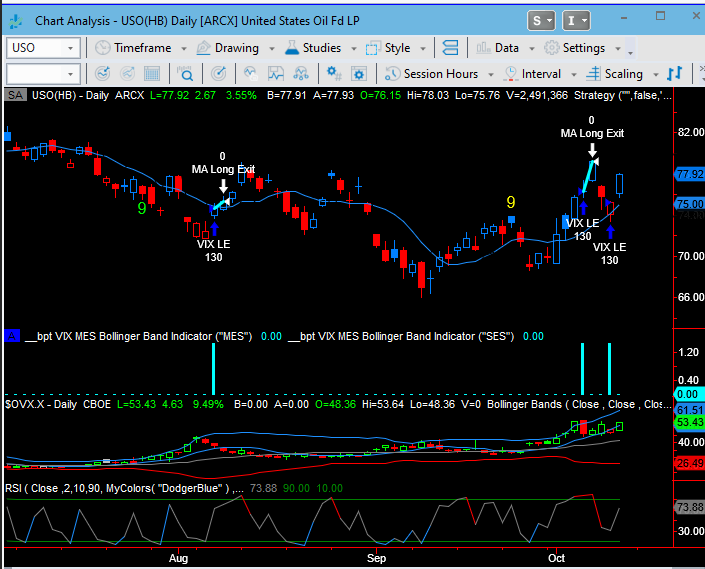
Task: Open the Settings menu
Action: 575,48
